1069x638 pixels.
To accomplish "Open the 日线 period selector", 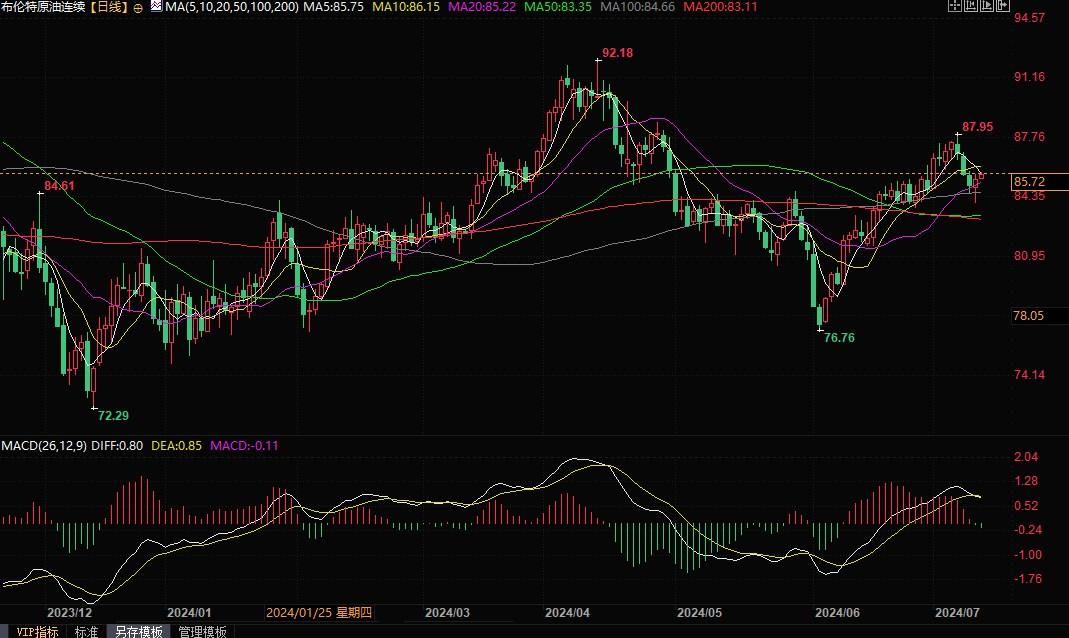I will pos(108,8).
